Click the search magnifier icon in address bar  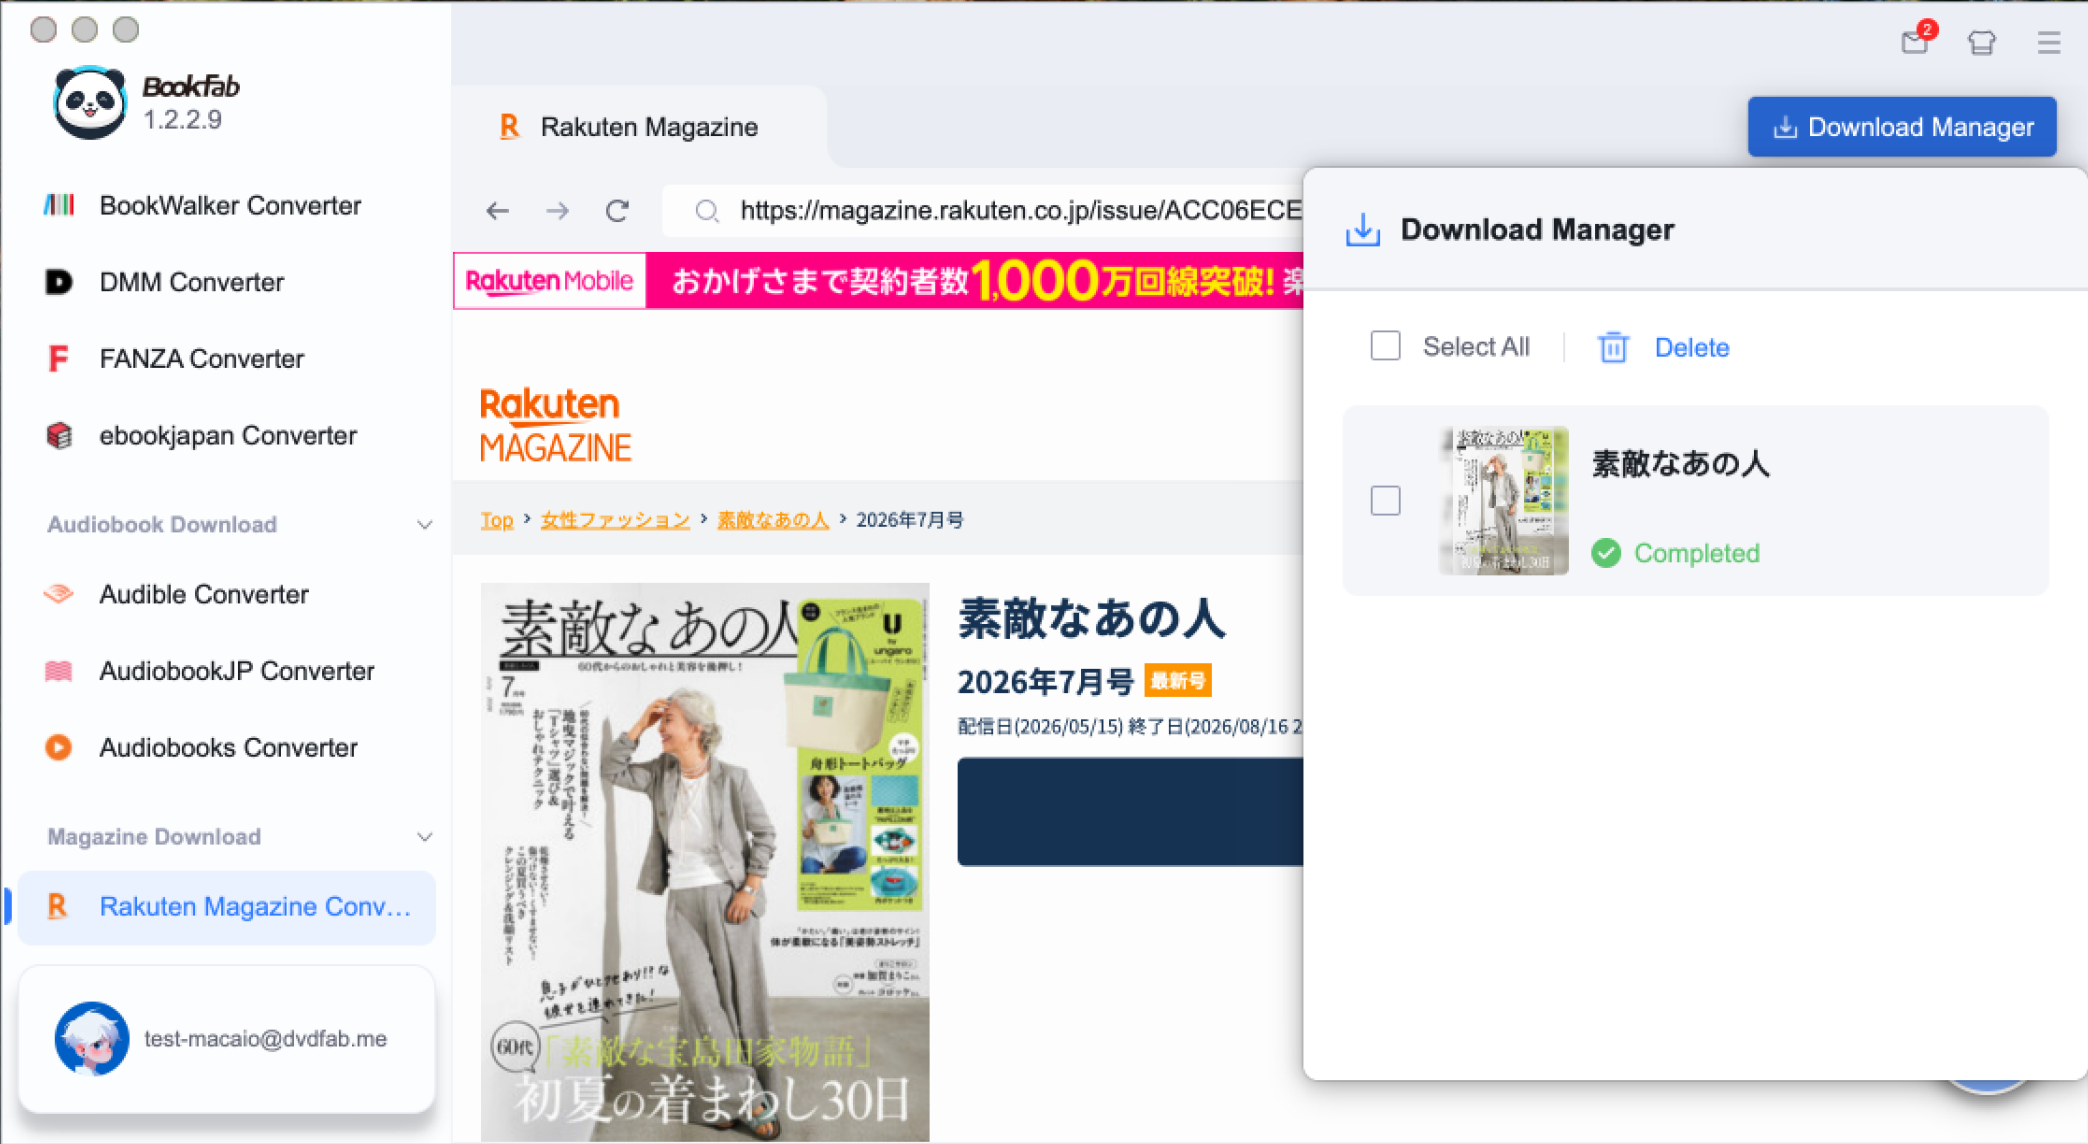(x=707, y=211)
